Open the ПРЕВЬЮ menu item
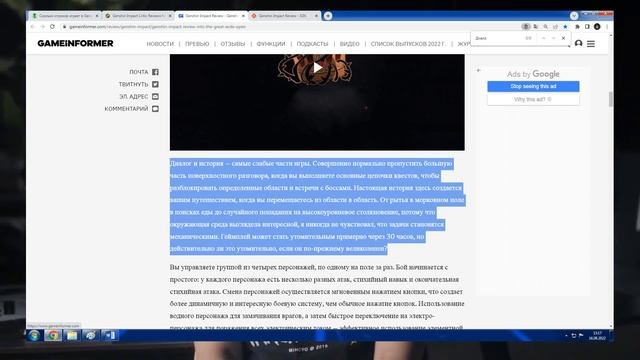640x360 pixels. (x=197, y=44)
